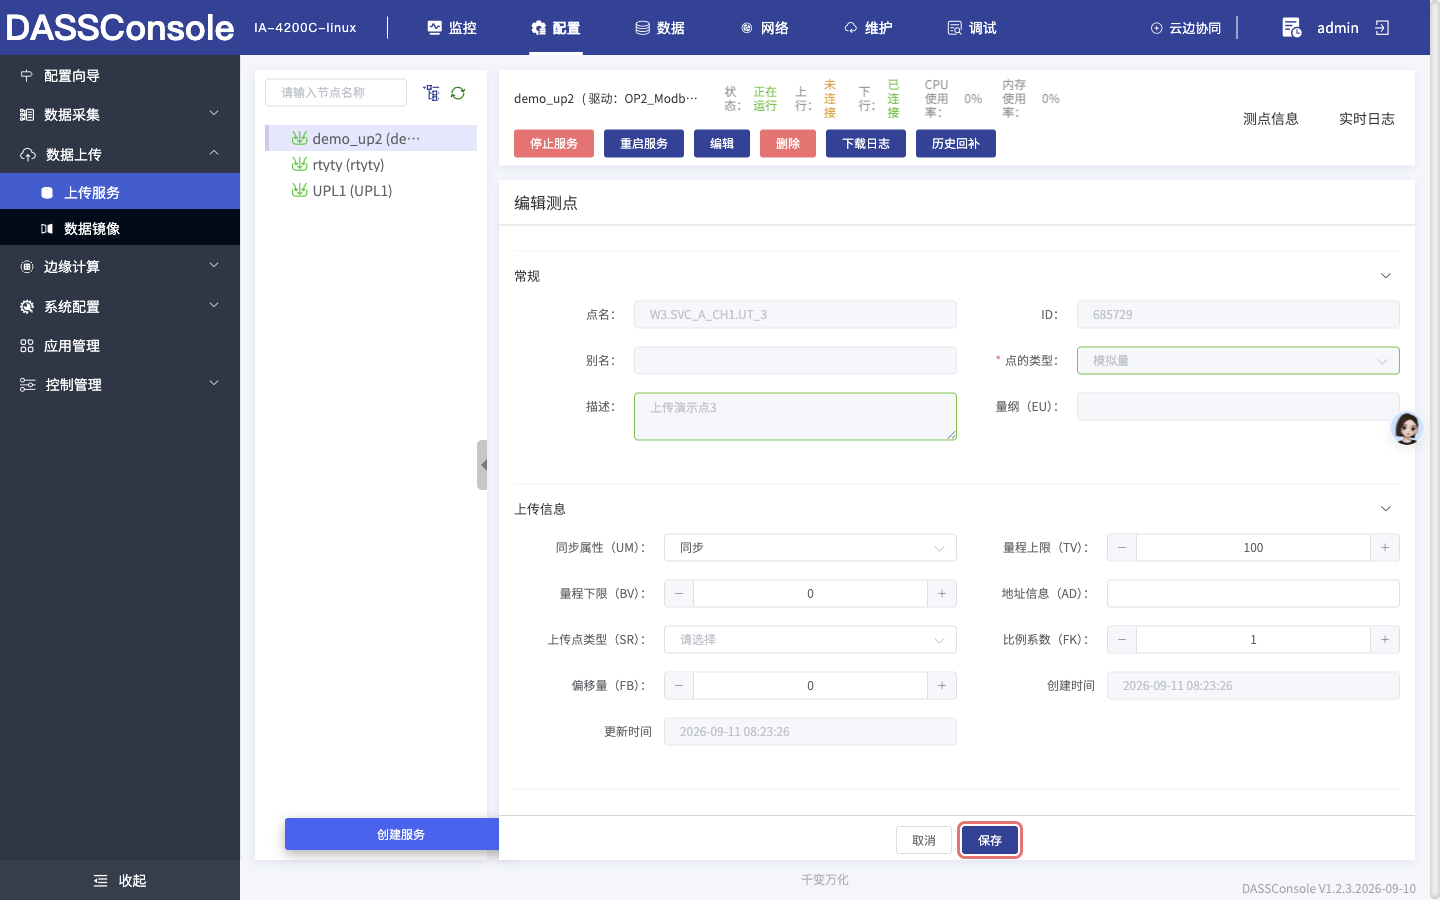Expand the 数据采集 sidebar menu
The width and height of the screenshot is (1440, 900).
point(120,115)
